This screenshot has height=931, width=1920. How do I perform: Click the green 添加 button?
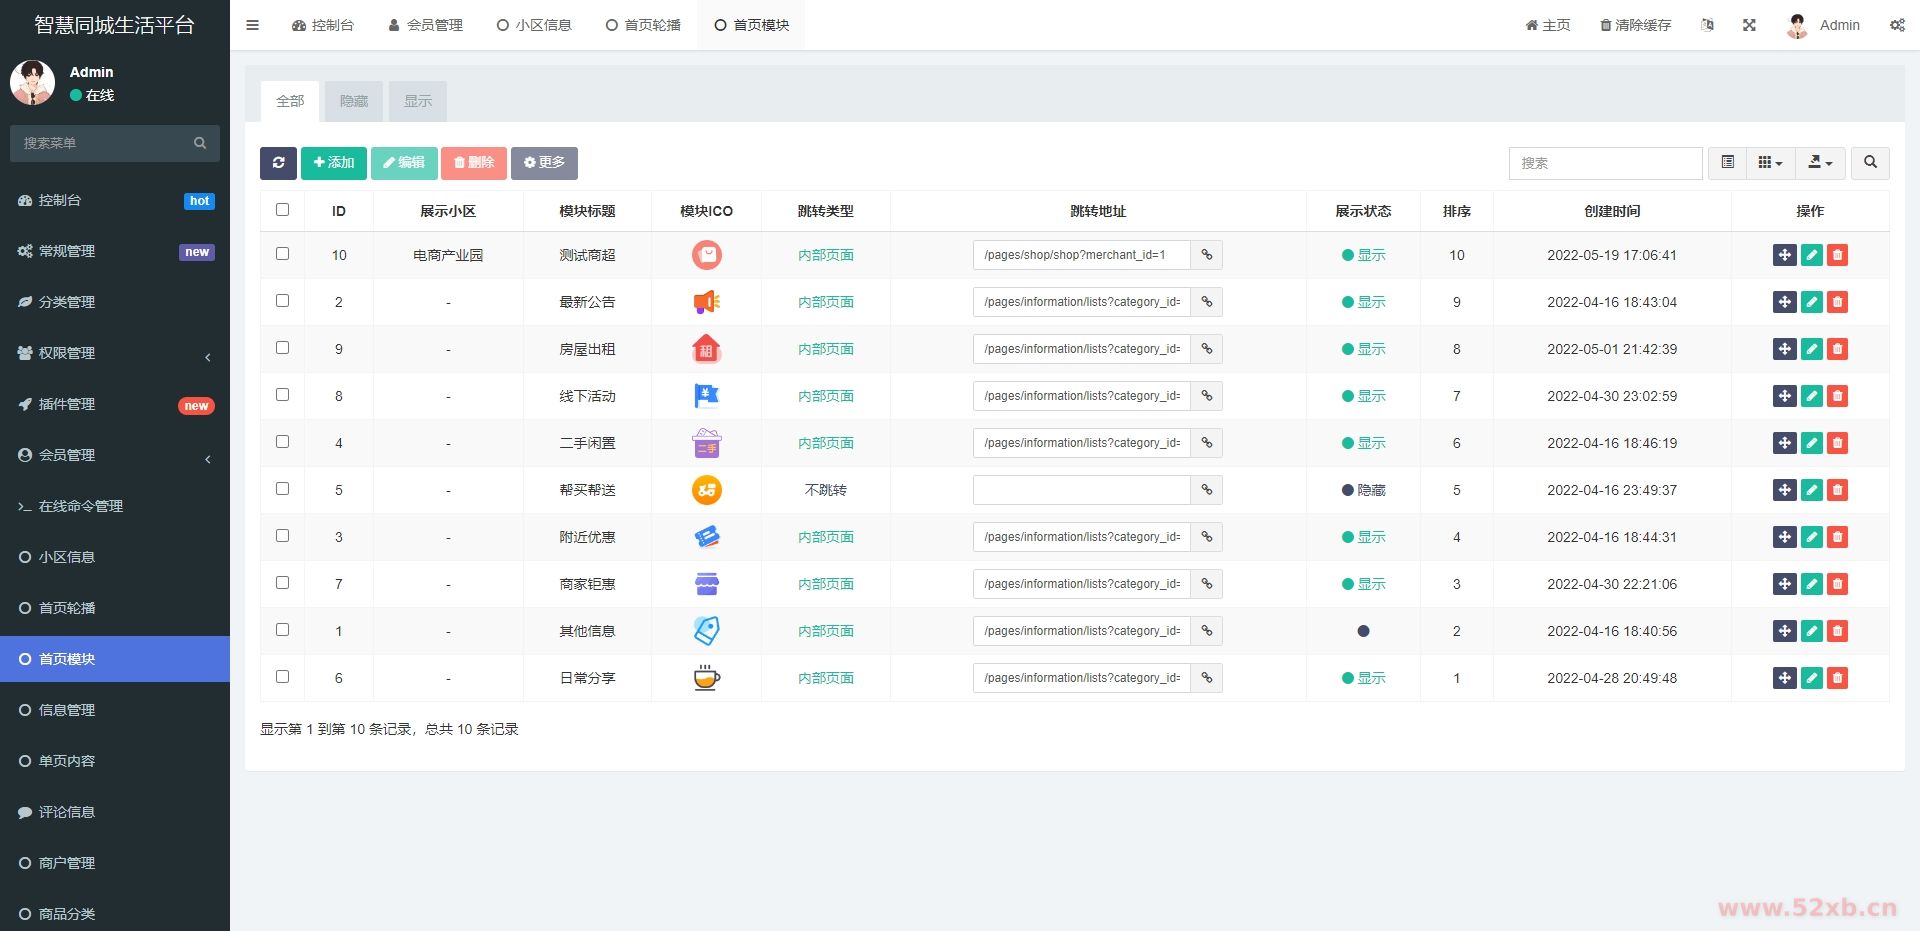coord(333,163)
